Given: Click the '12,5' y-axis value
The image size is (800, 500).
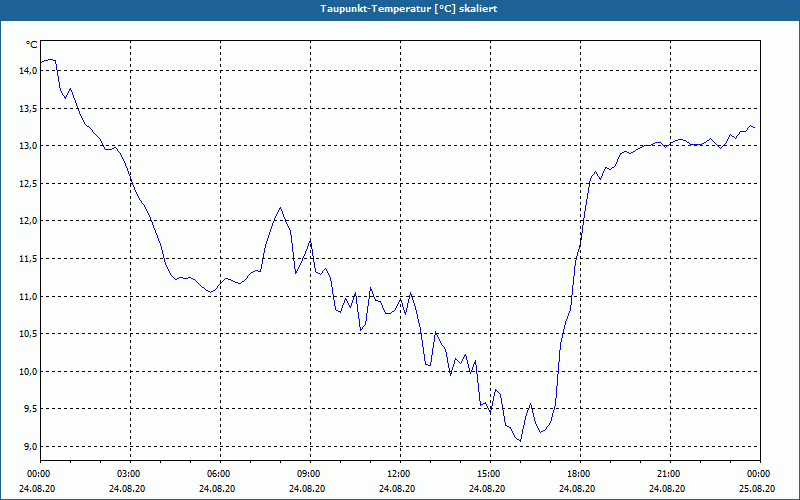Looking at the screenshot, I should [28, 184].
